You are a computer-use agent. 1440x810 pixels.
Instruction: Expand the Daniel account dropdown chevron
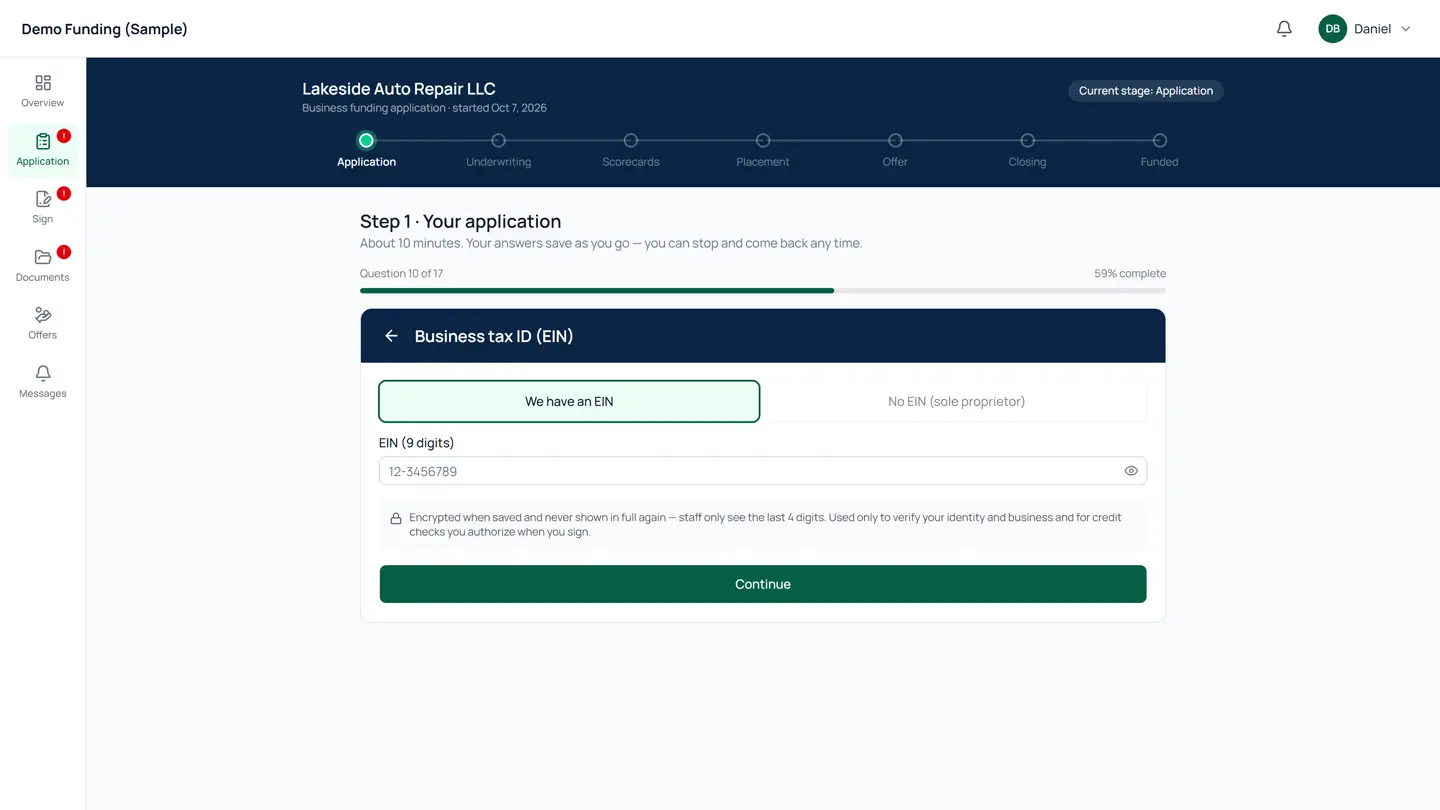click(1405, 29)
